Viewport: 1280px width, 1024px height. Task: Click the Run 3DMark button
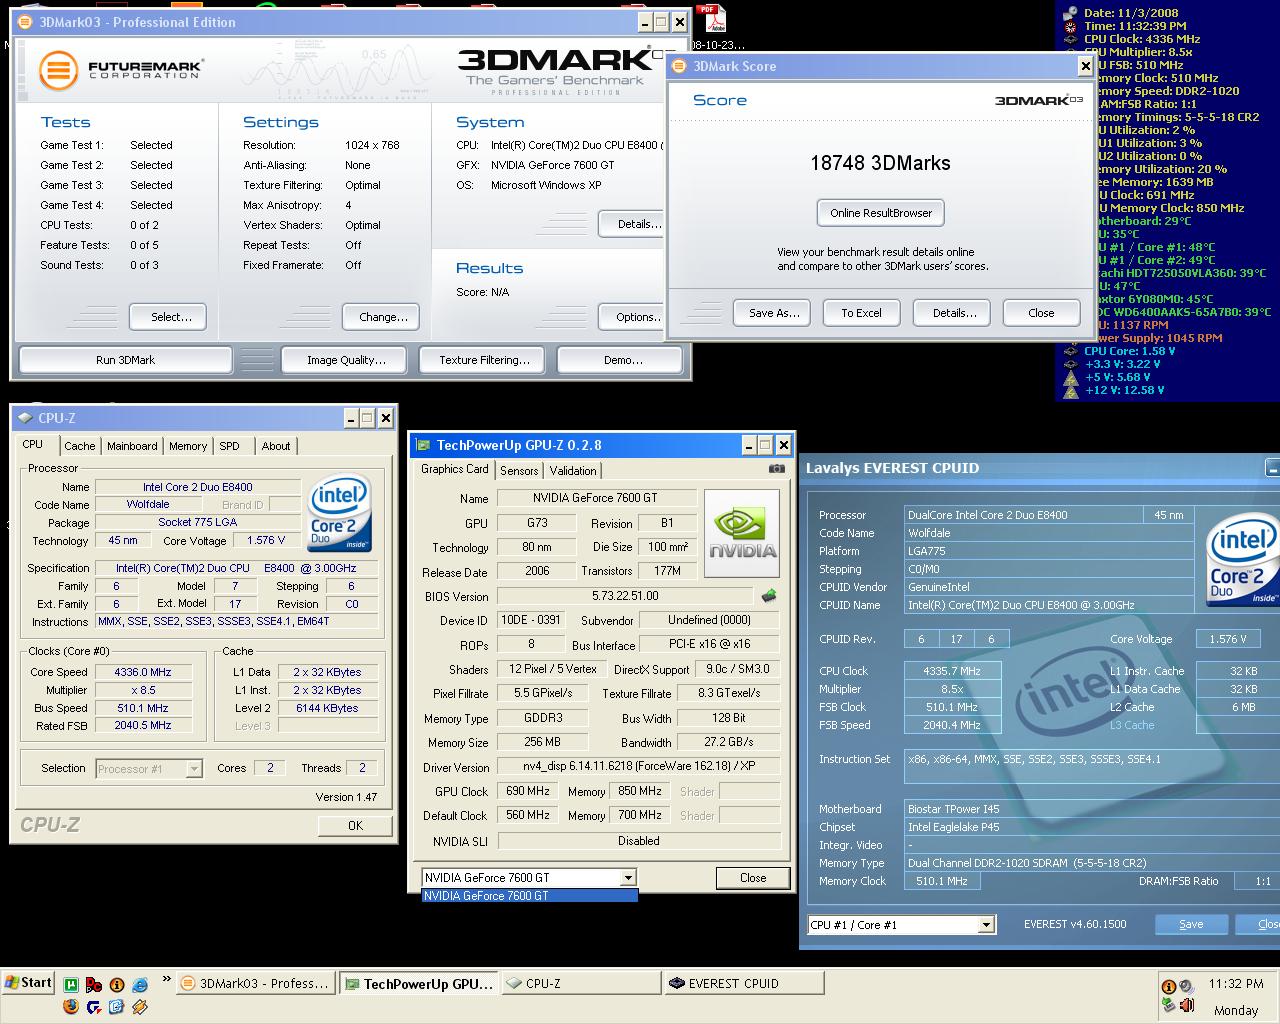[125, 360]
